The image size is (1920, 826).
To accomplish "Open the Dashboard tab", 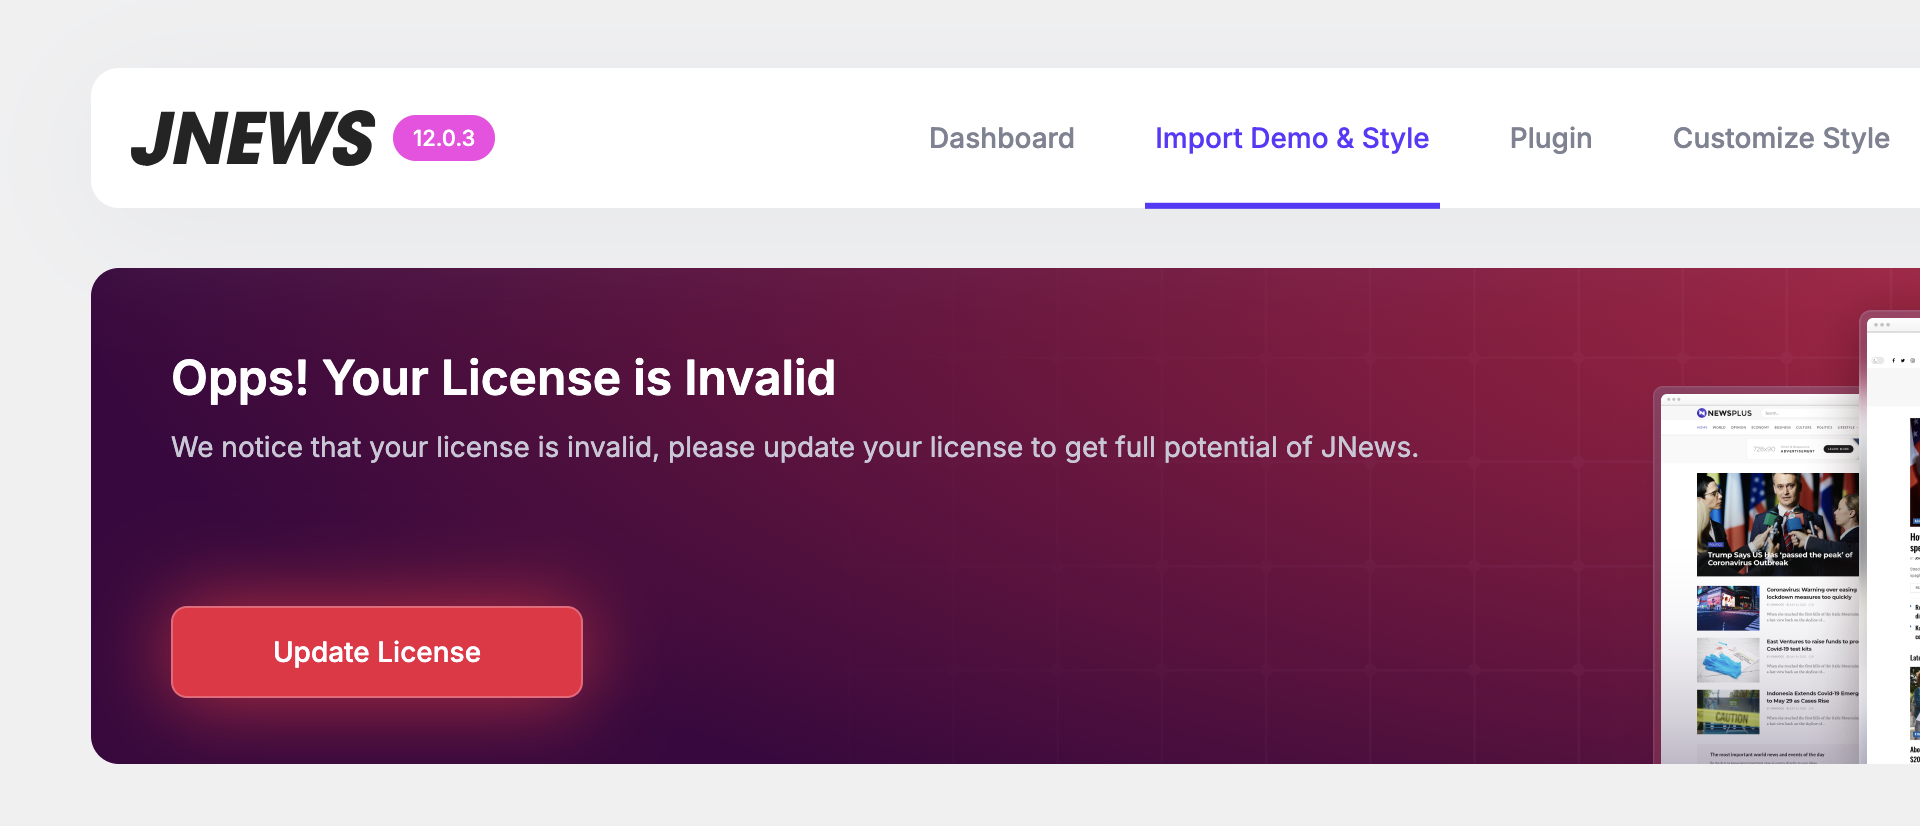I will click(x=1001, y=138).
